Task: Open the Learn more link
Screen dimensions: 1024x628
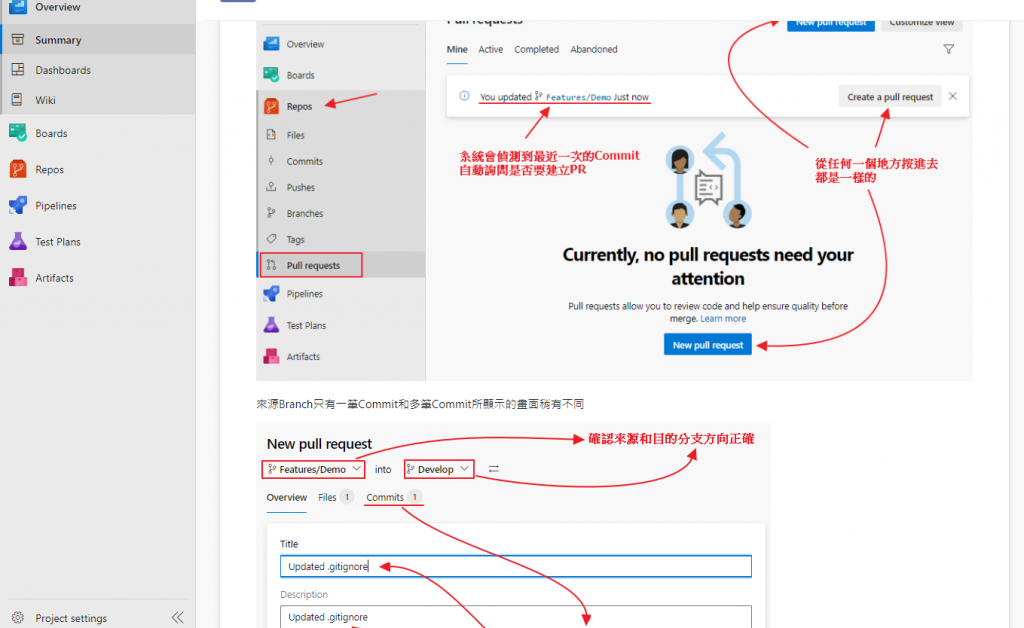Action: point(723,319)
